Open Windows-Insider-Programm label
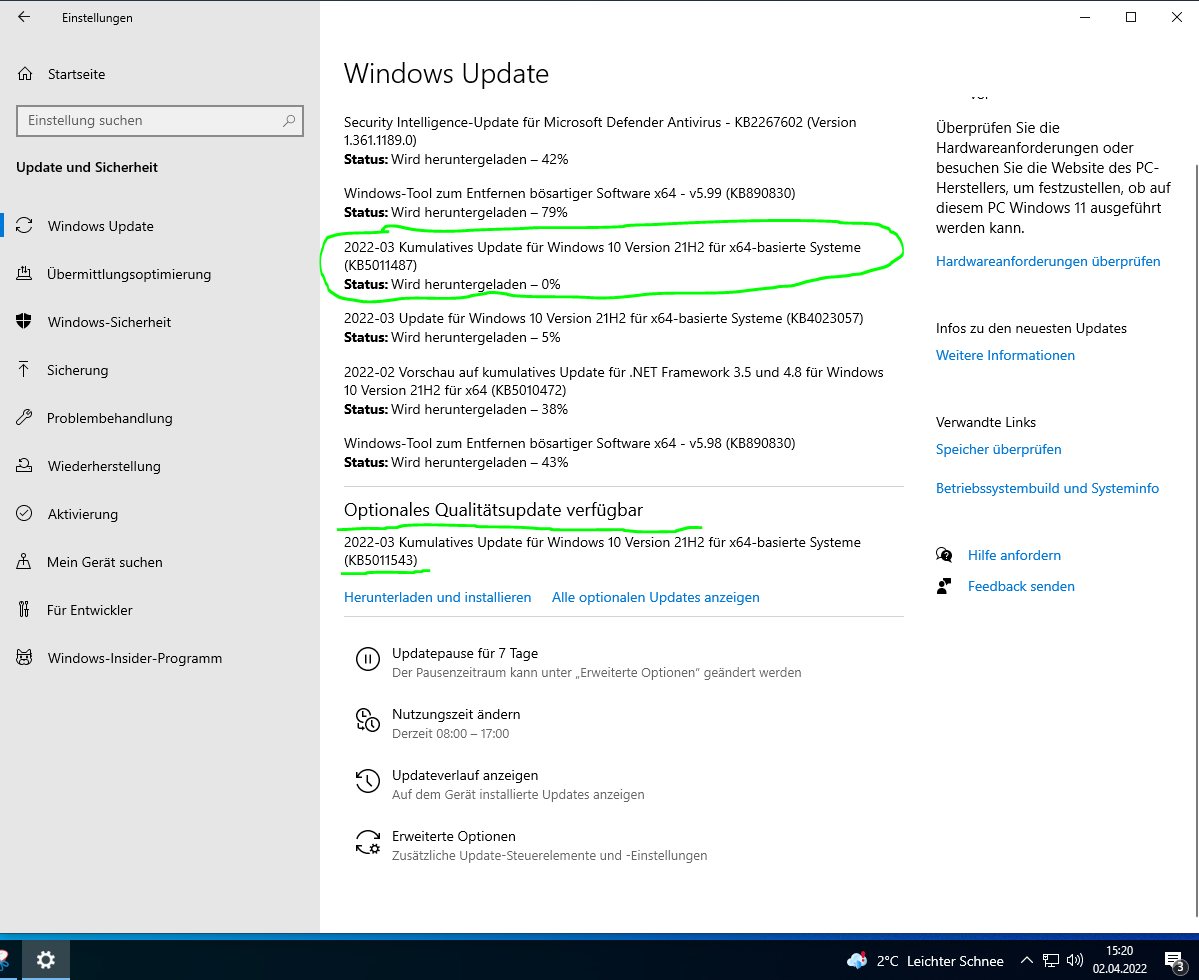This screenshot has width=1199, height=980. [135, 658]
